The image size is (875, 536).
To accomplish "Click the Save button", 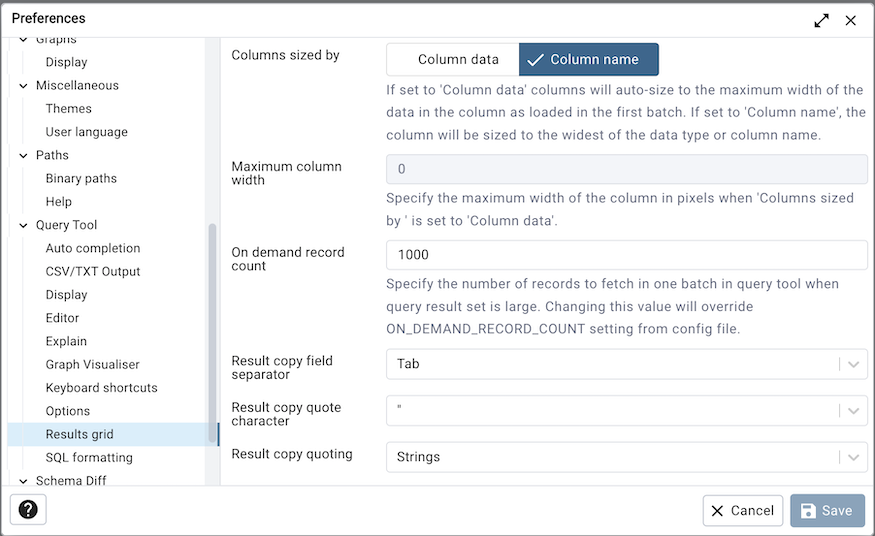I will point(827,510).
